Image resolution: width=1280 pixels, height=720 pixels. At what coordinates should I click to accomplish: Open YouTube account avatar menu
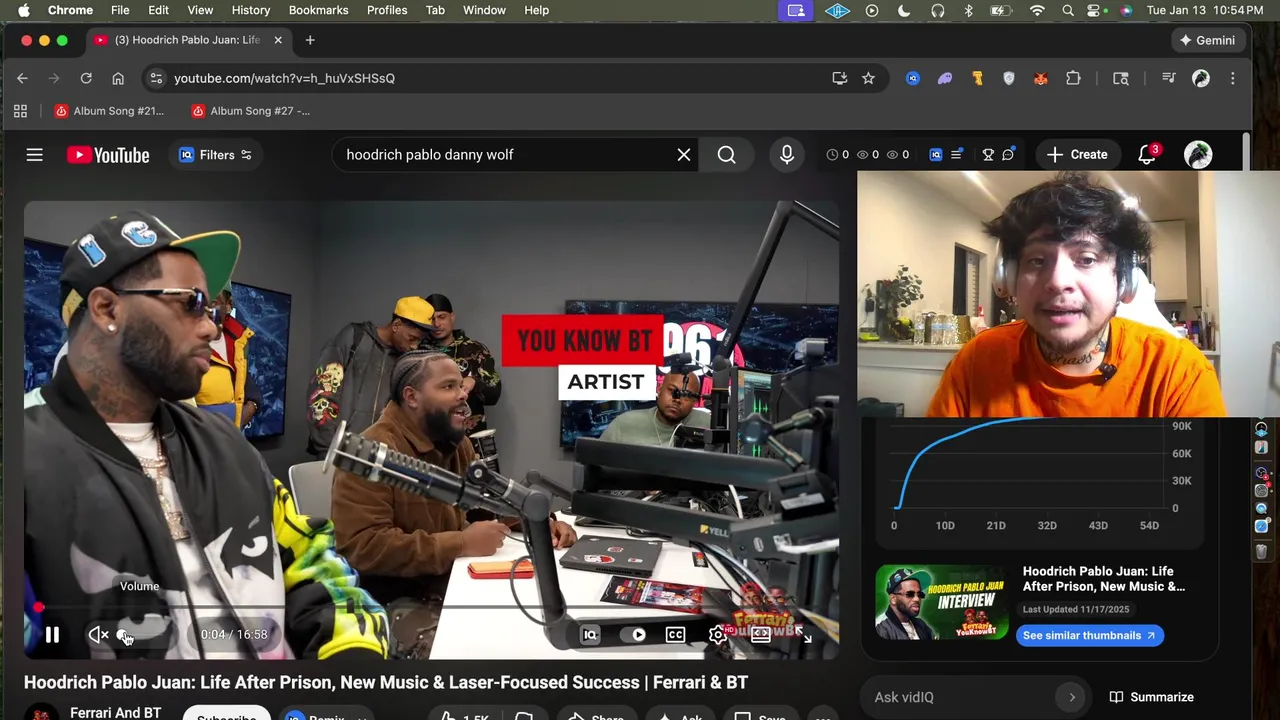(x=1198, y=155)
